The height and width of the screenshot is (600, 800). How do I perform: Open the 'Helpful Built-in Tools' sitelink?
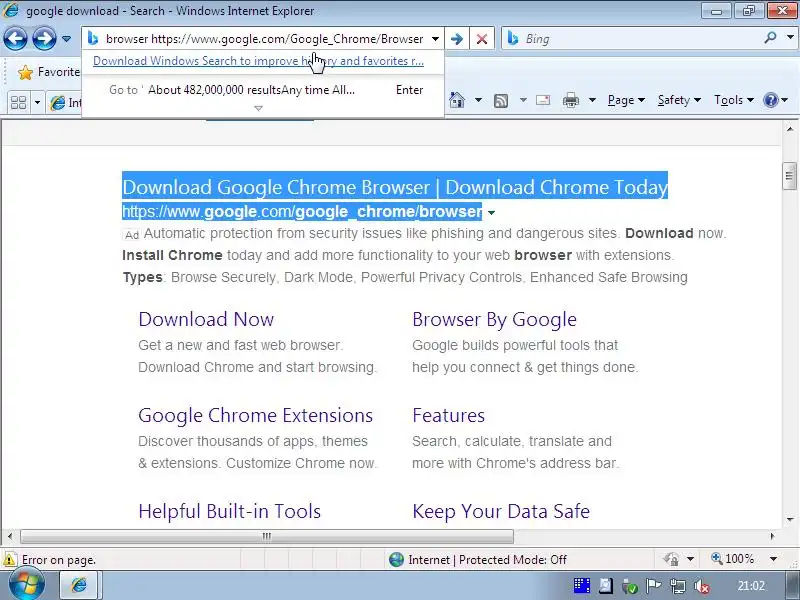(230, 511)
